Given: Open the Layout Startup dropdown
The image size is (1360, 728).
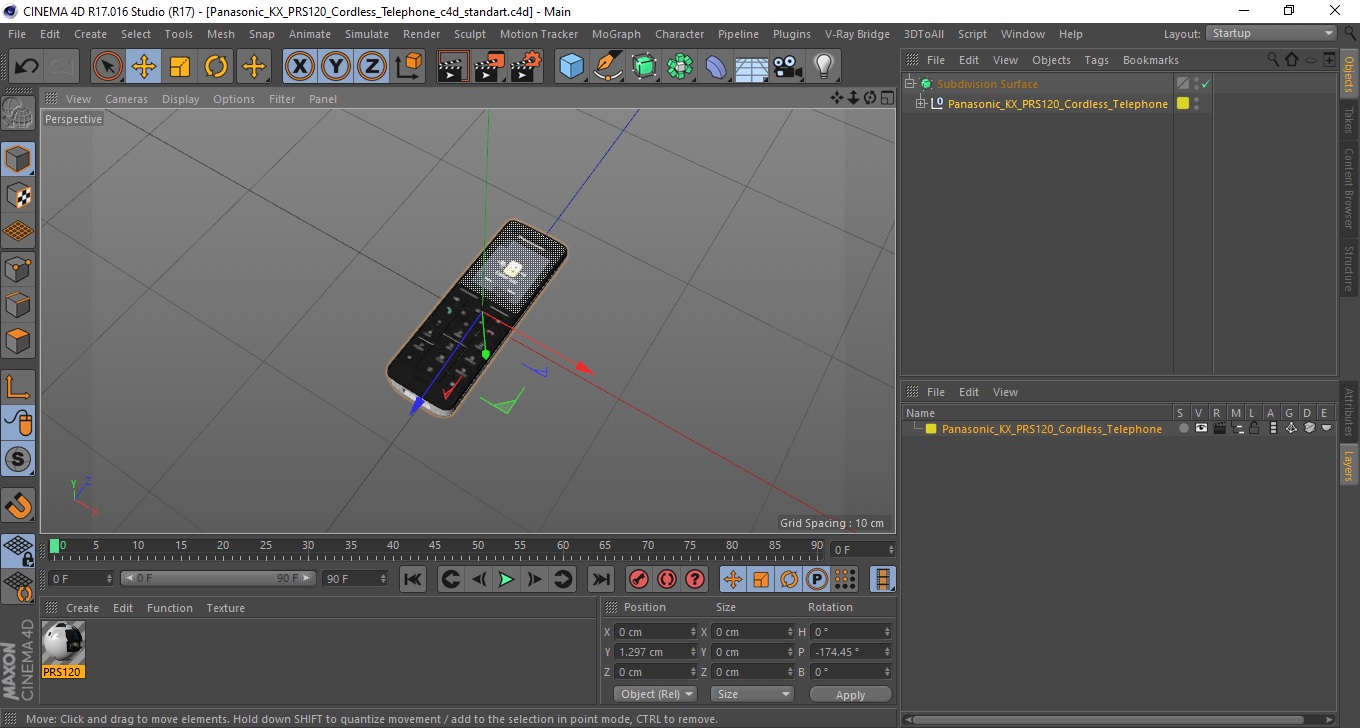Looking at the screenshot, I should point(1272,33).
